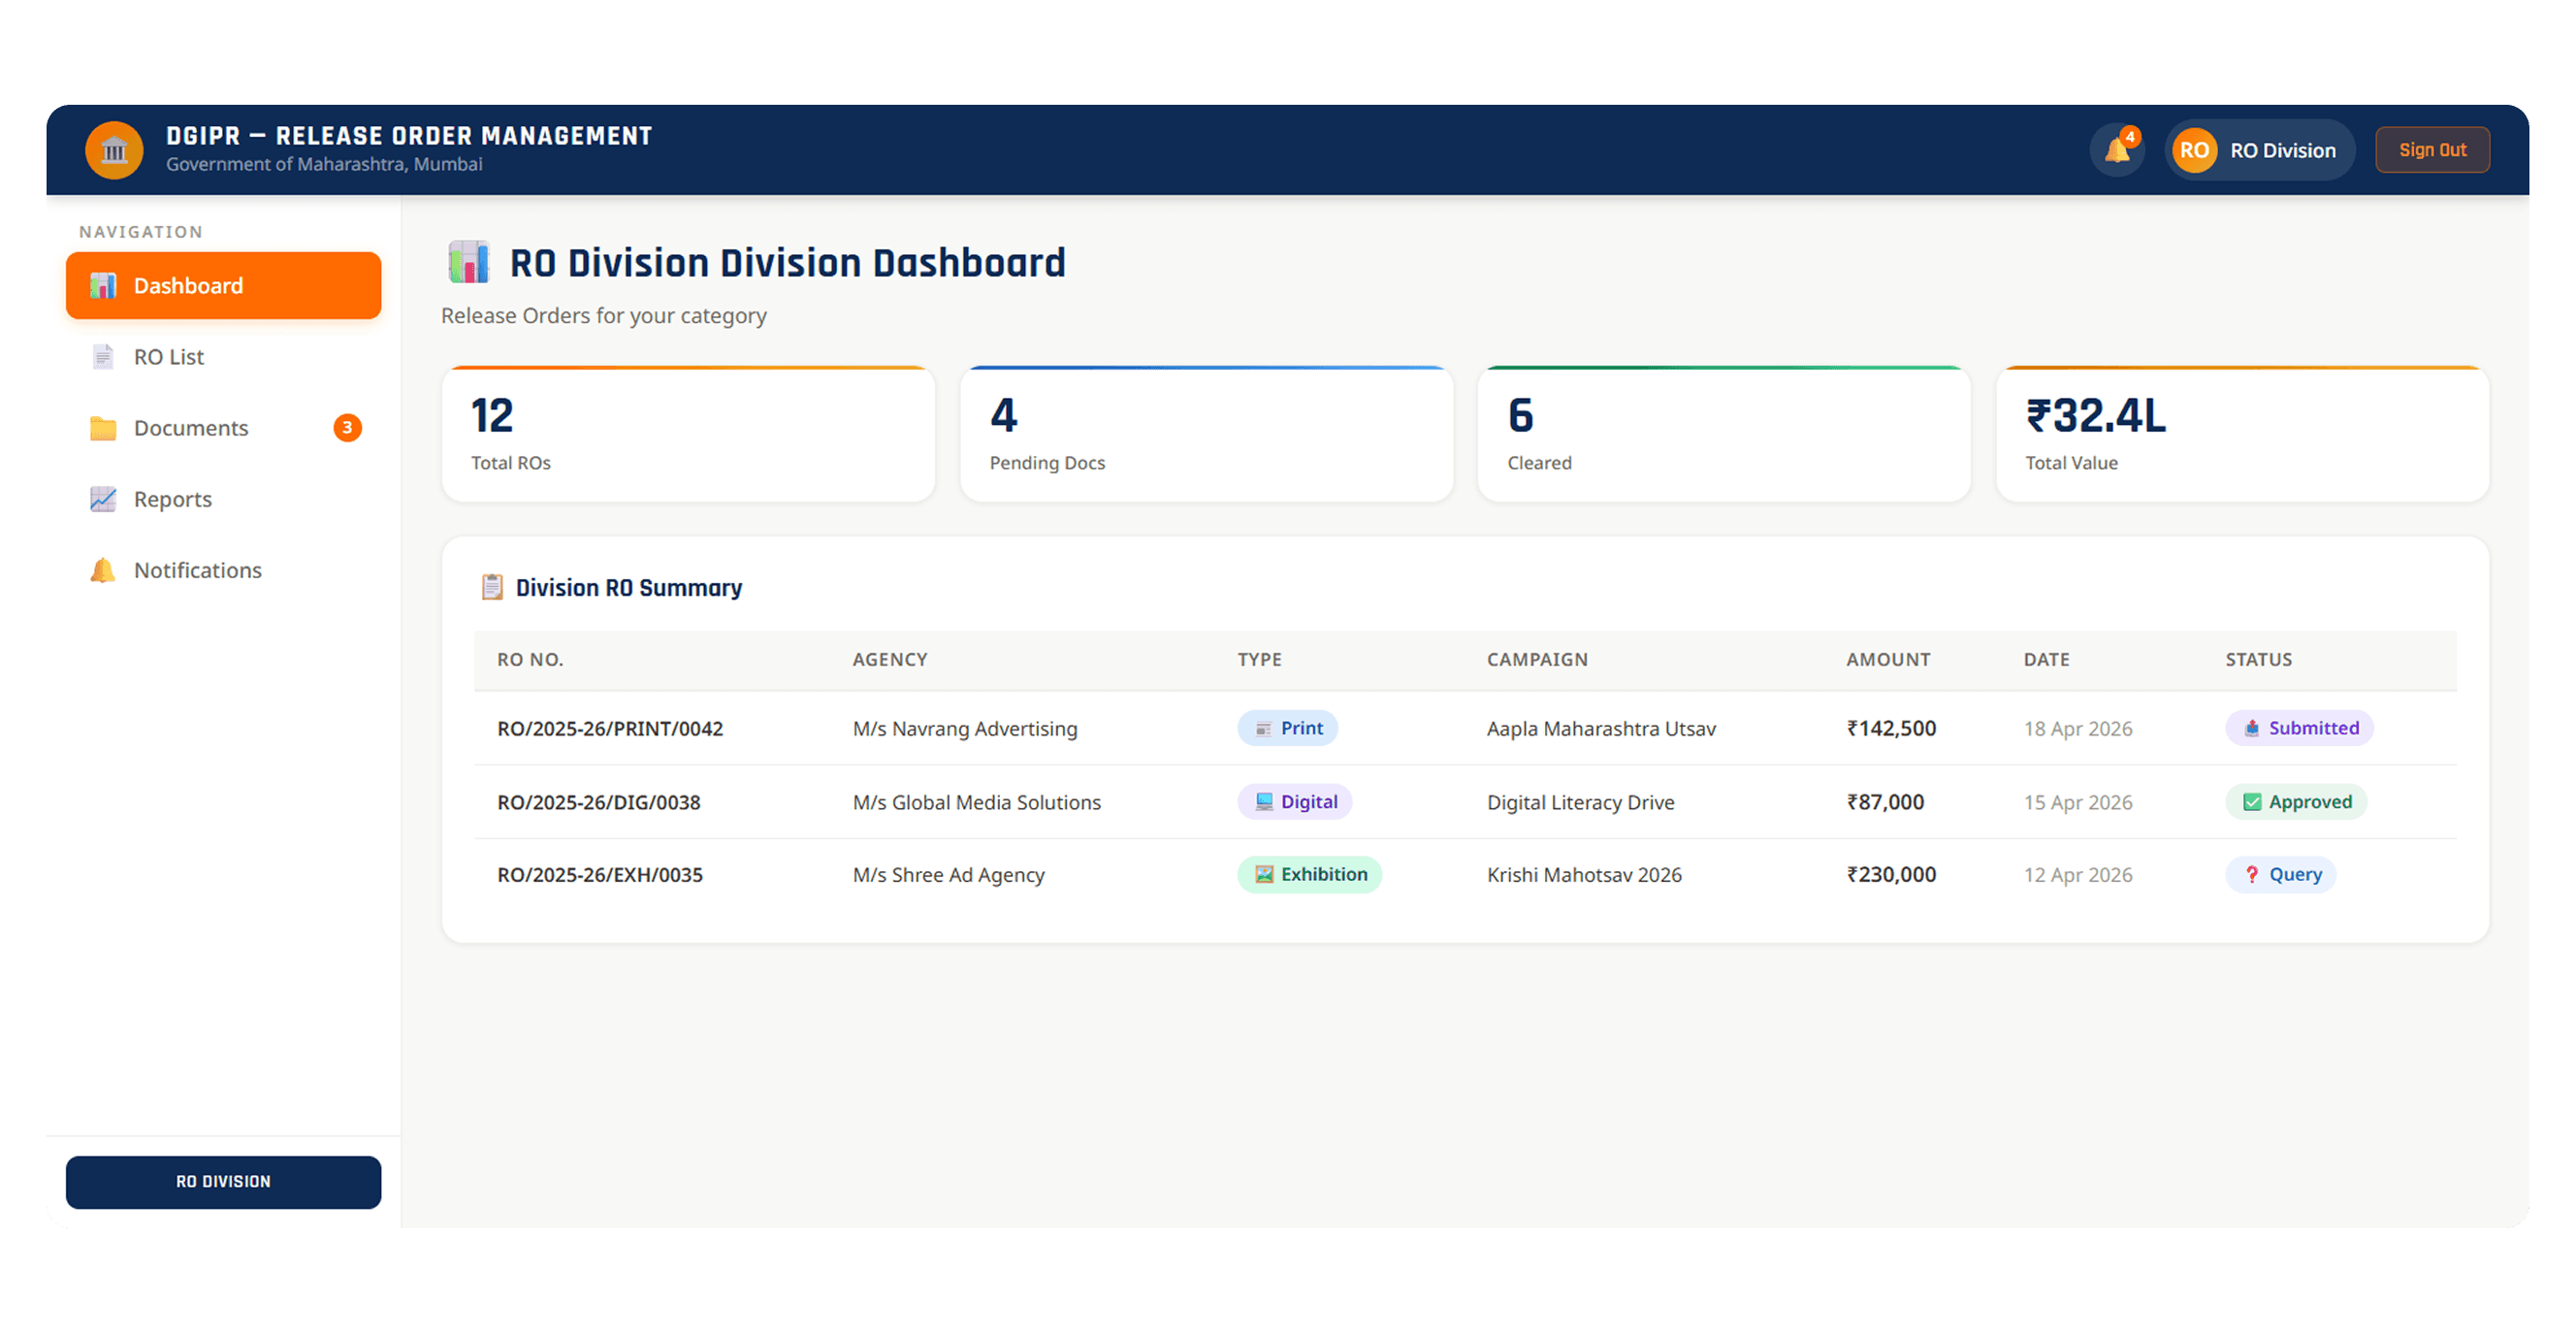Click the DGIPR government building logo
The width and height of the screenshot is (2576, 1333).
(114, 150)
